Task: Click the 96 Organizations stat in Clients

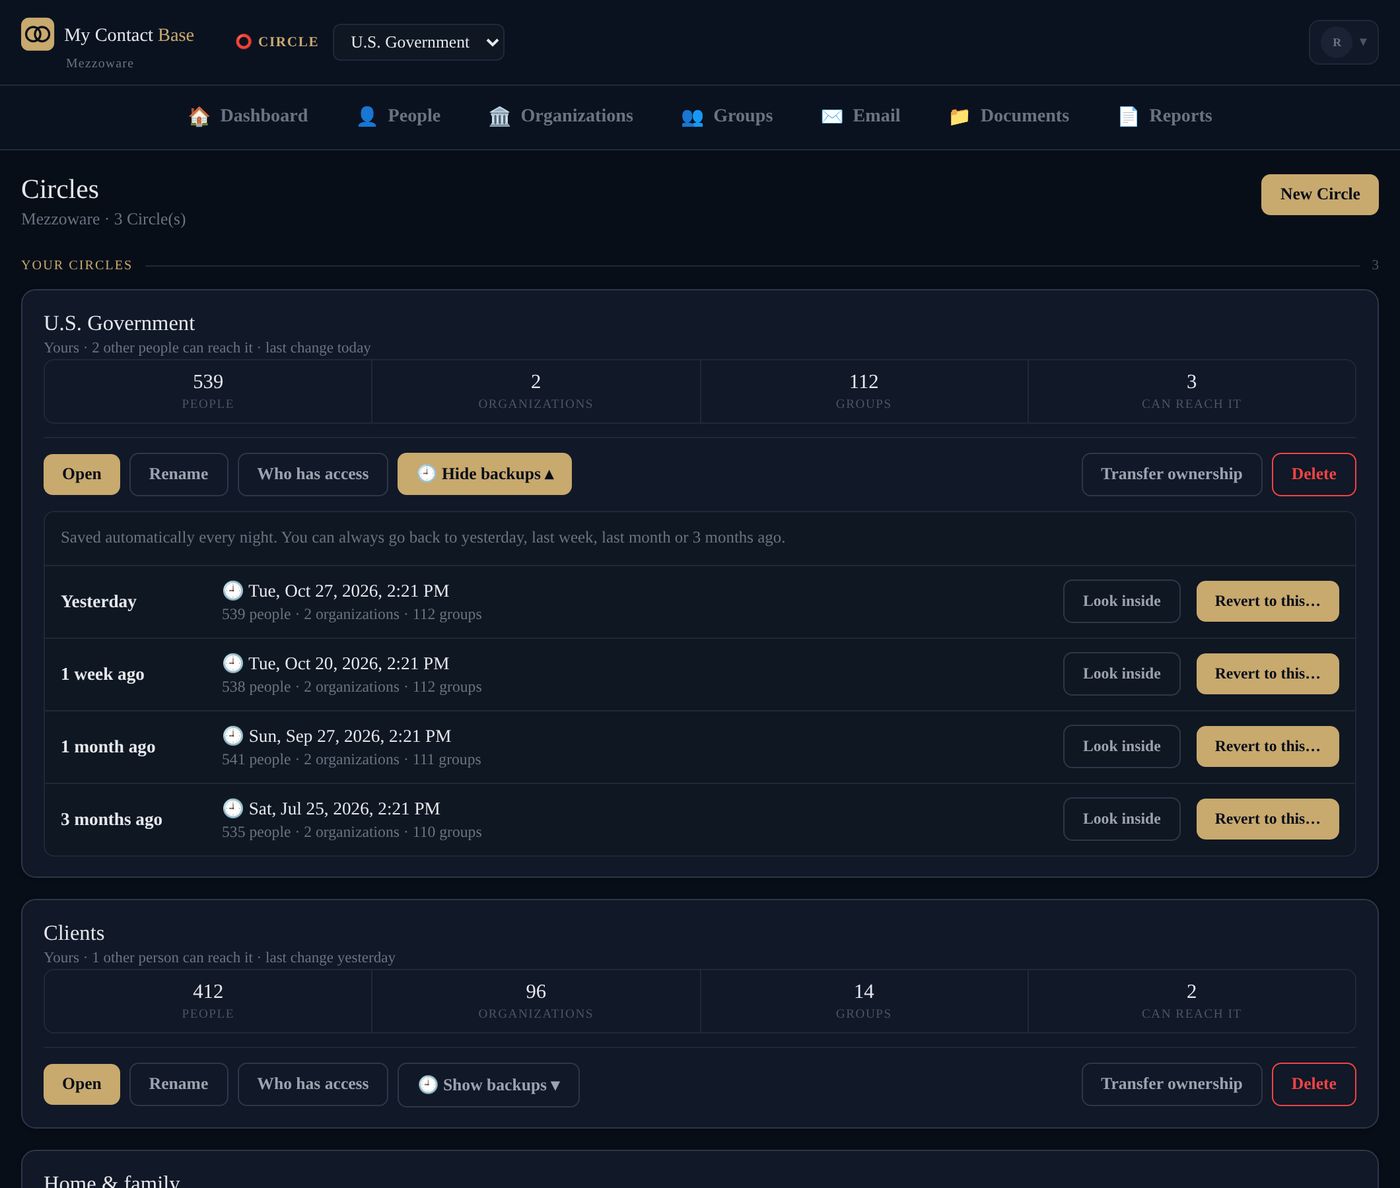Action: tap(536, 1001)
